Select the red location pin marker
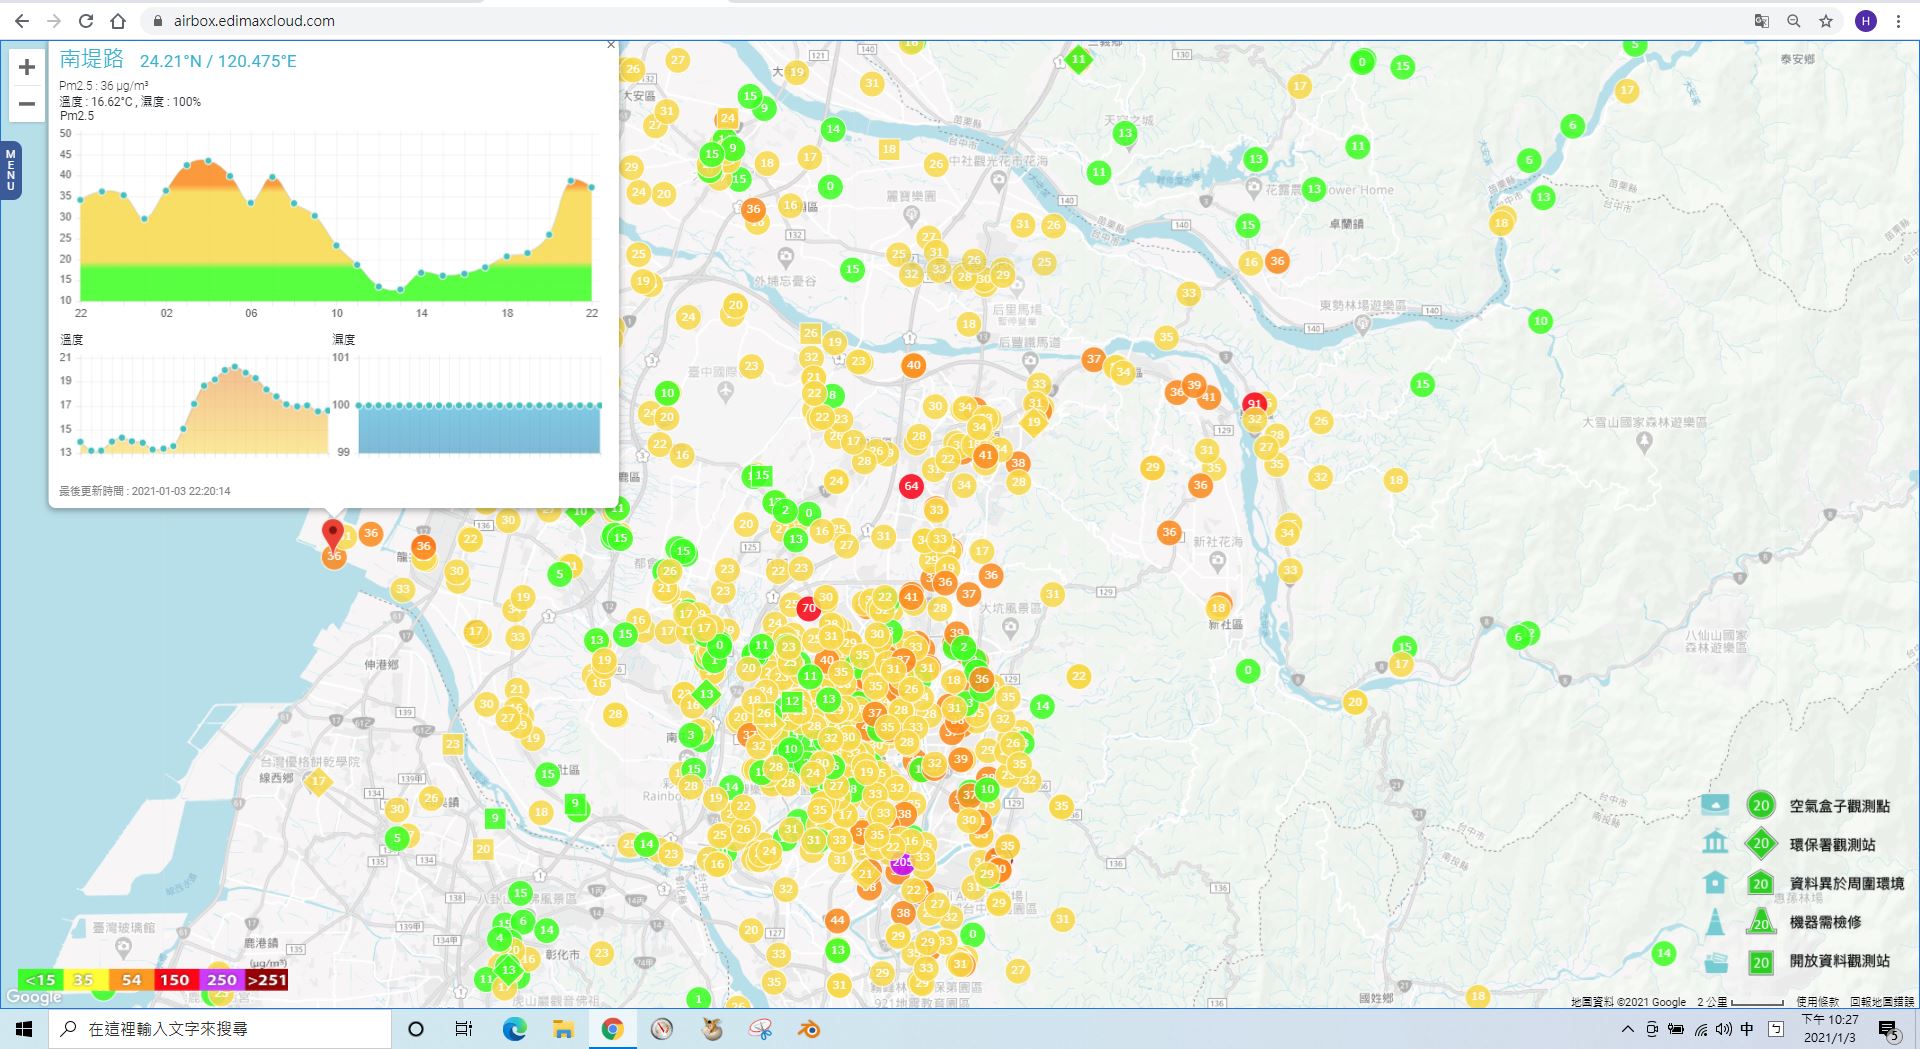The image size is (1920, 1049). click(x=333, y=534)
